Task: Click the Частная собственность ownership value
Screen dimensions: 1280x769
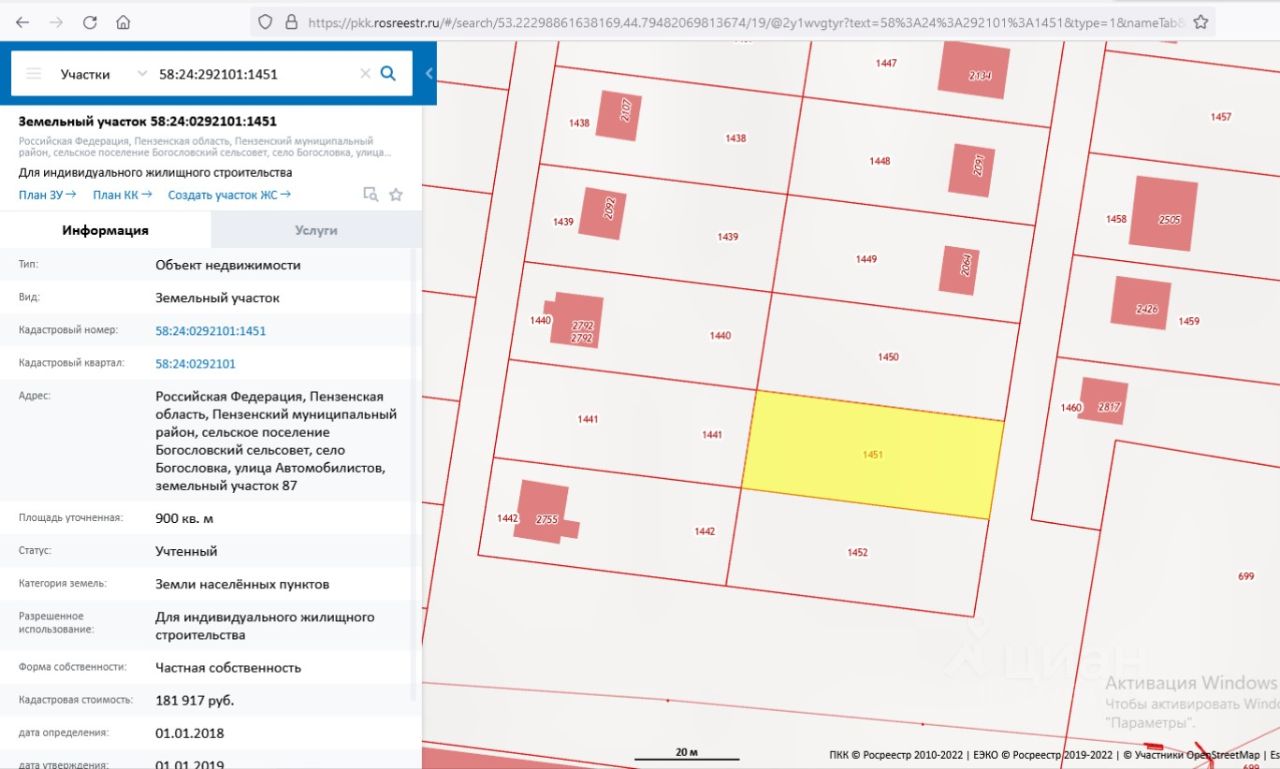Action: pos(228,668)
